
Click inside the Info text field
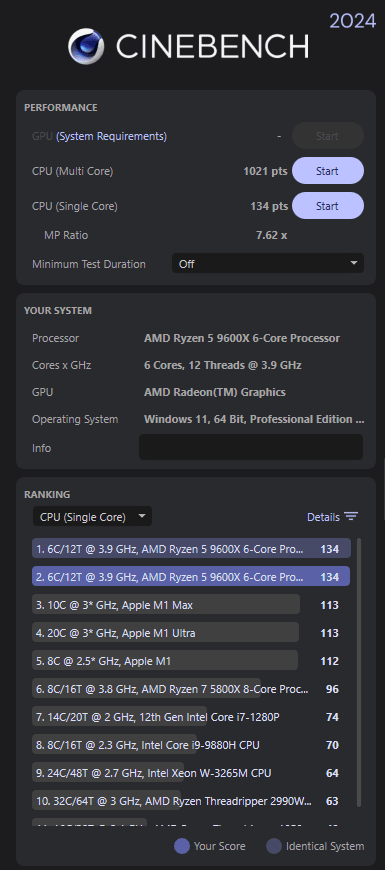coord(251,447)
